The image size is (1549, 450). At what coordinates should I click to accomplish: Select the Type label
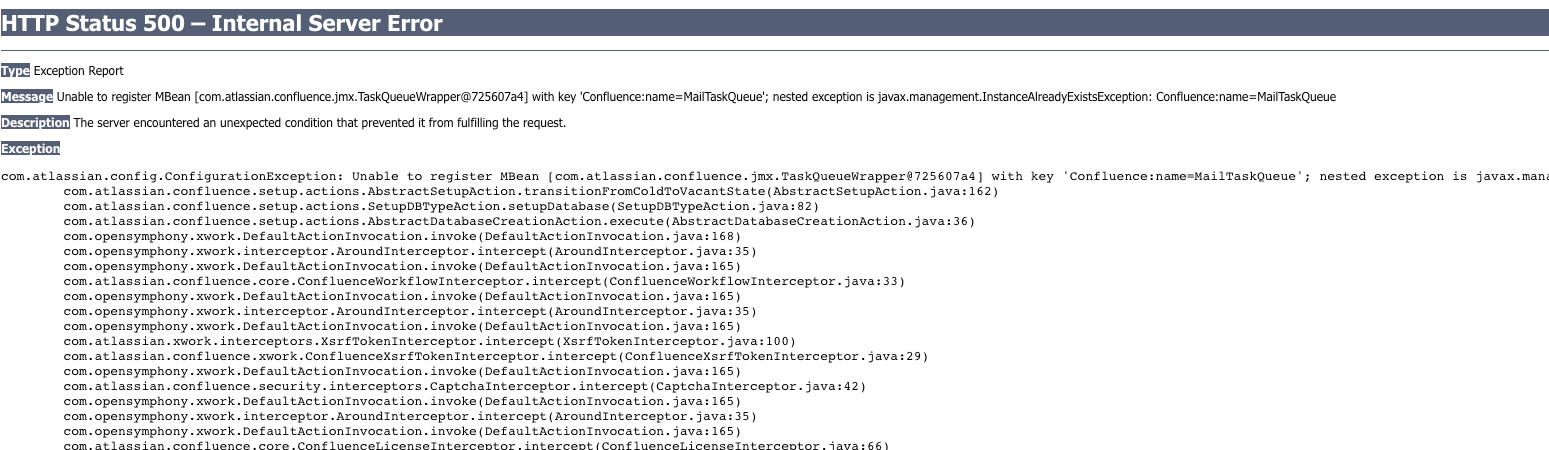coord(15,71)
